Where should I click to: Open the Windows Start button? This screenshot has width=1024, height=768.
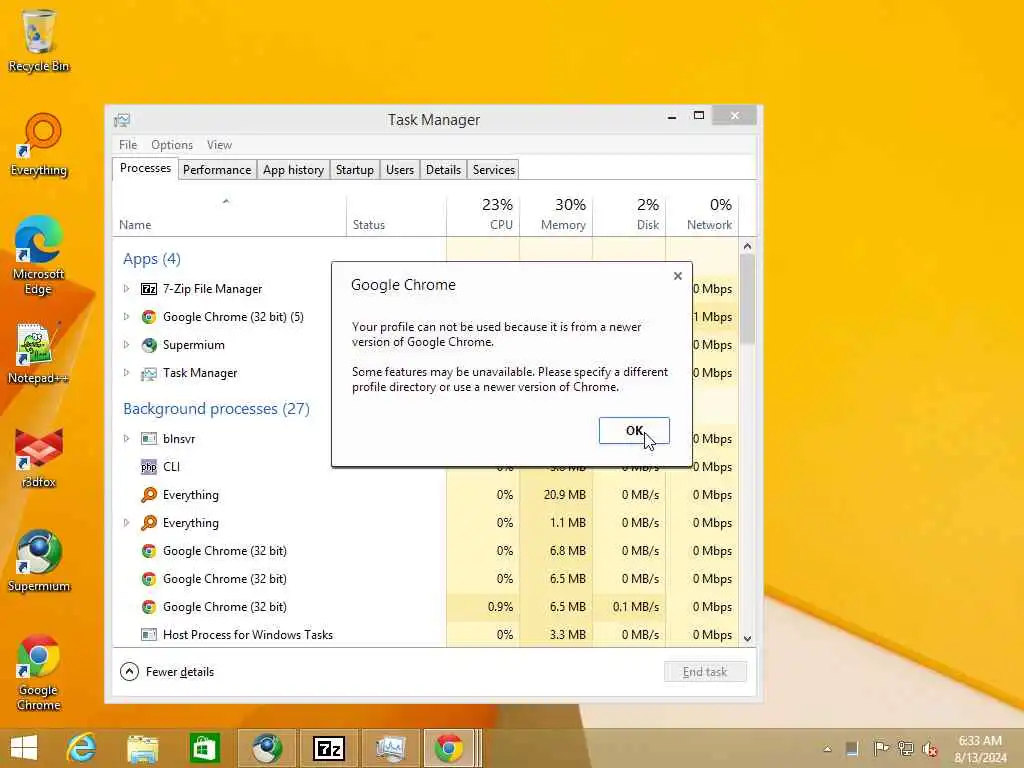24,748
